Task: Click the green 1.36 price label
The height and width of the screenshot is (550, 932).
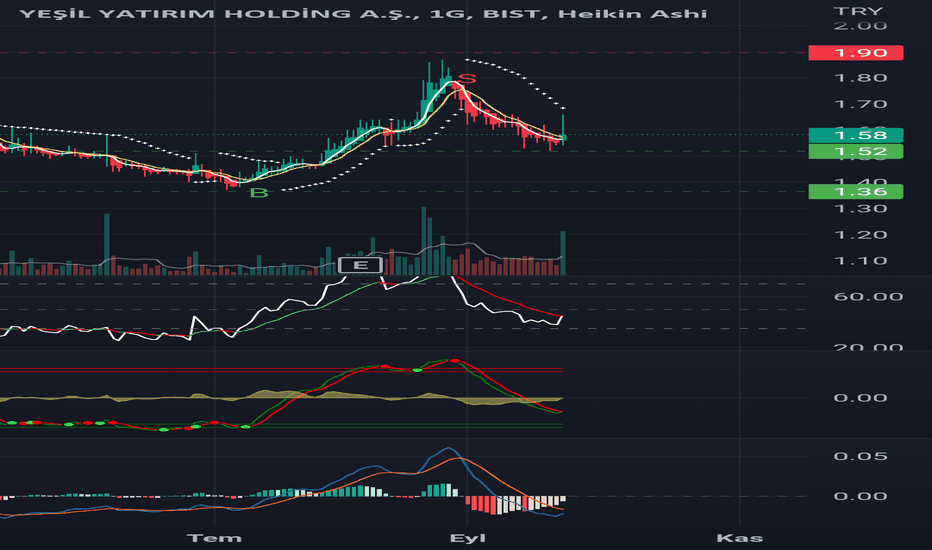Action: pos(856,191)
